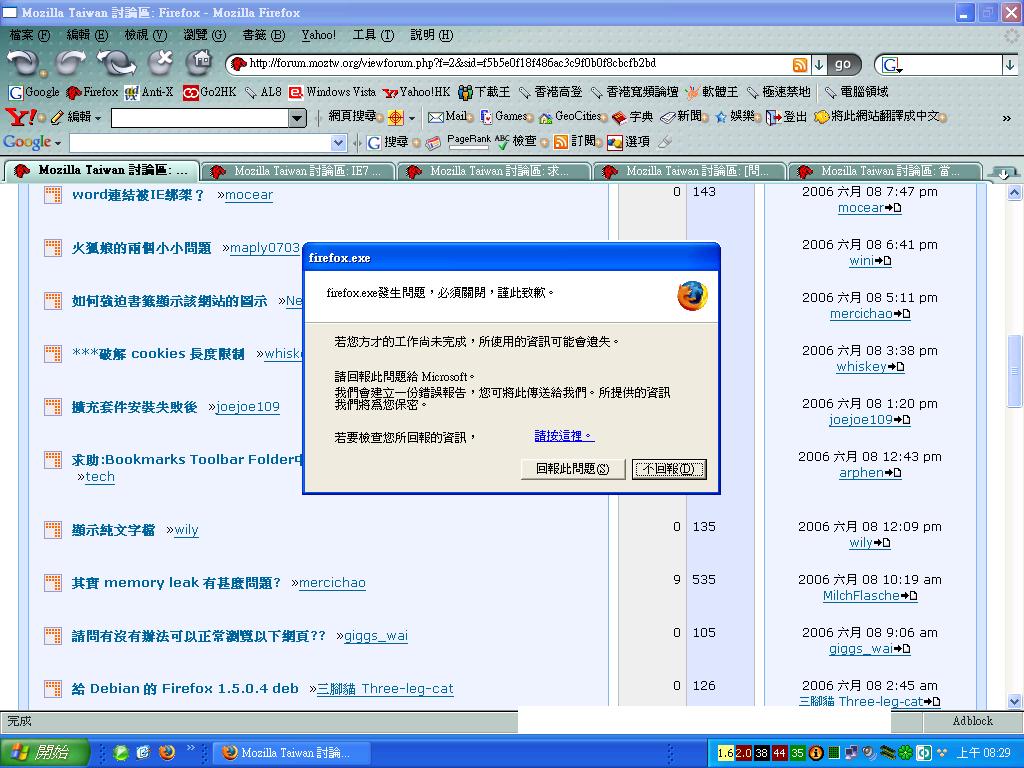This screenshot has width=1024, height=768.
Task: Open the 下載王 bookmark
Action: (484, 92)
